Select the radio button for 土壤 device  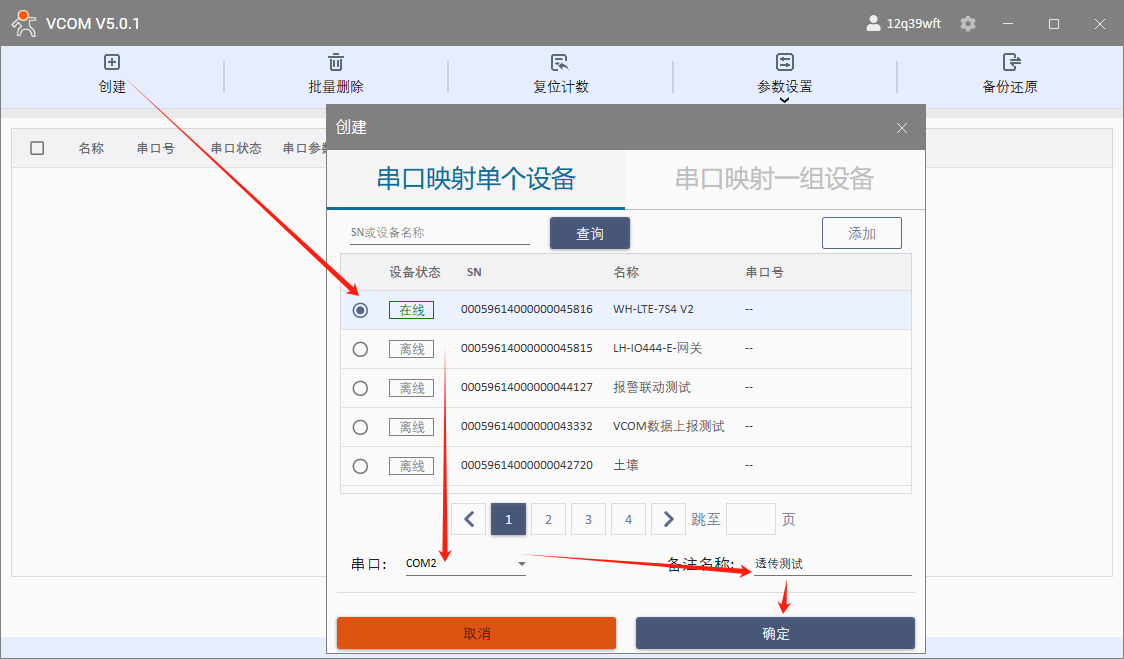pyautogui.click(x=361, y=466)
